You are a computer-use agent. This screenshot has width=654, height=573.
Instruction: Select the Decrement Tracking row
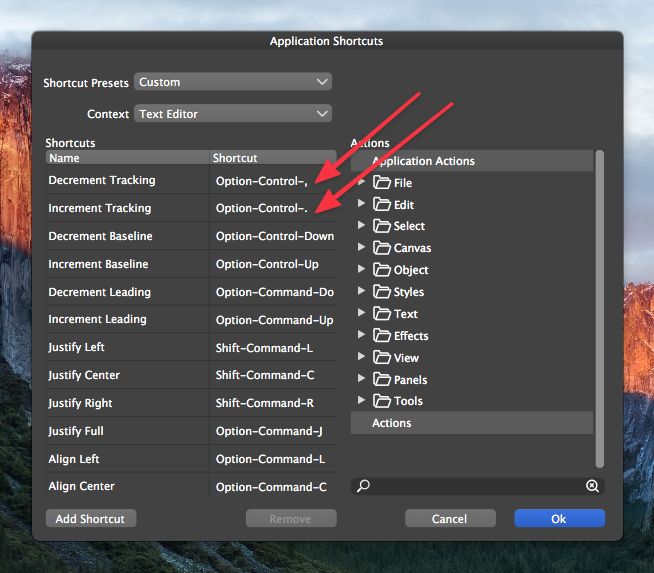tap(191, 180)
